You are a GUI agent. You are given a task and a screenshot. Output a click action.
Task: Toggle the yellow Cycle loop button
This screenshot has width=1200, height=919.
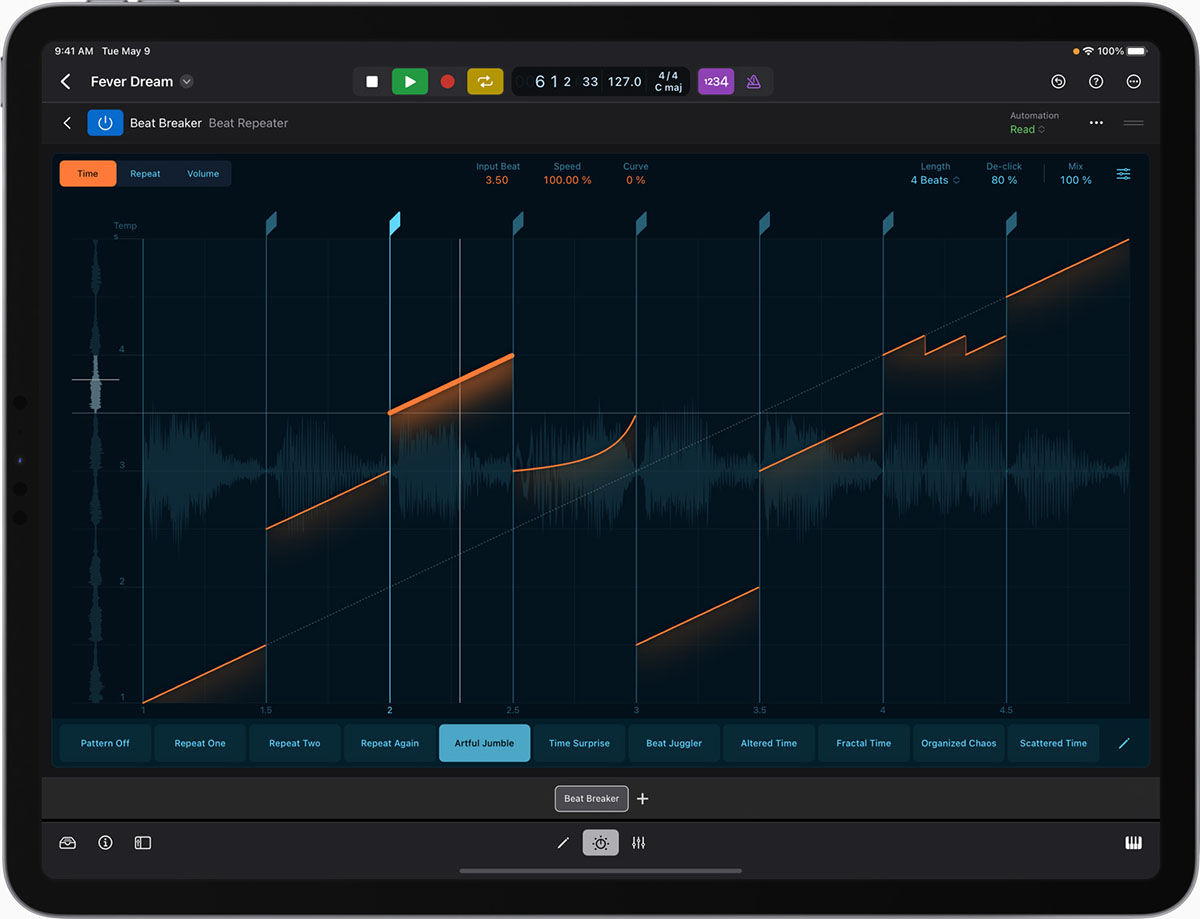click(485, 82)
